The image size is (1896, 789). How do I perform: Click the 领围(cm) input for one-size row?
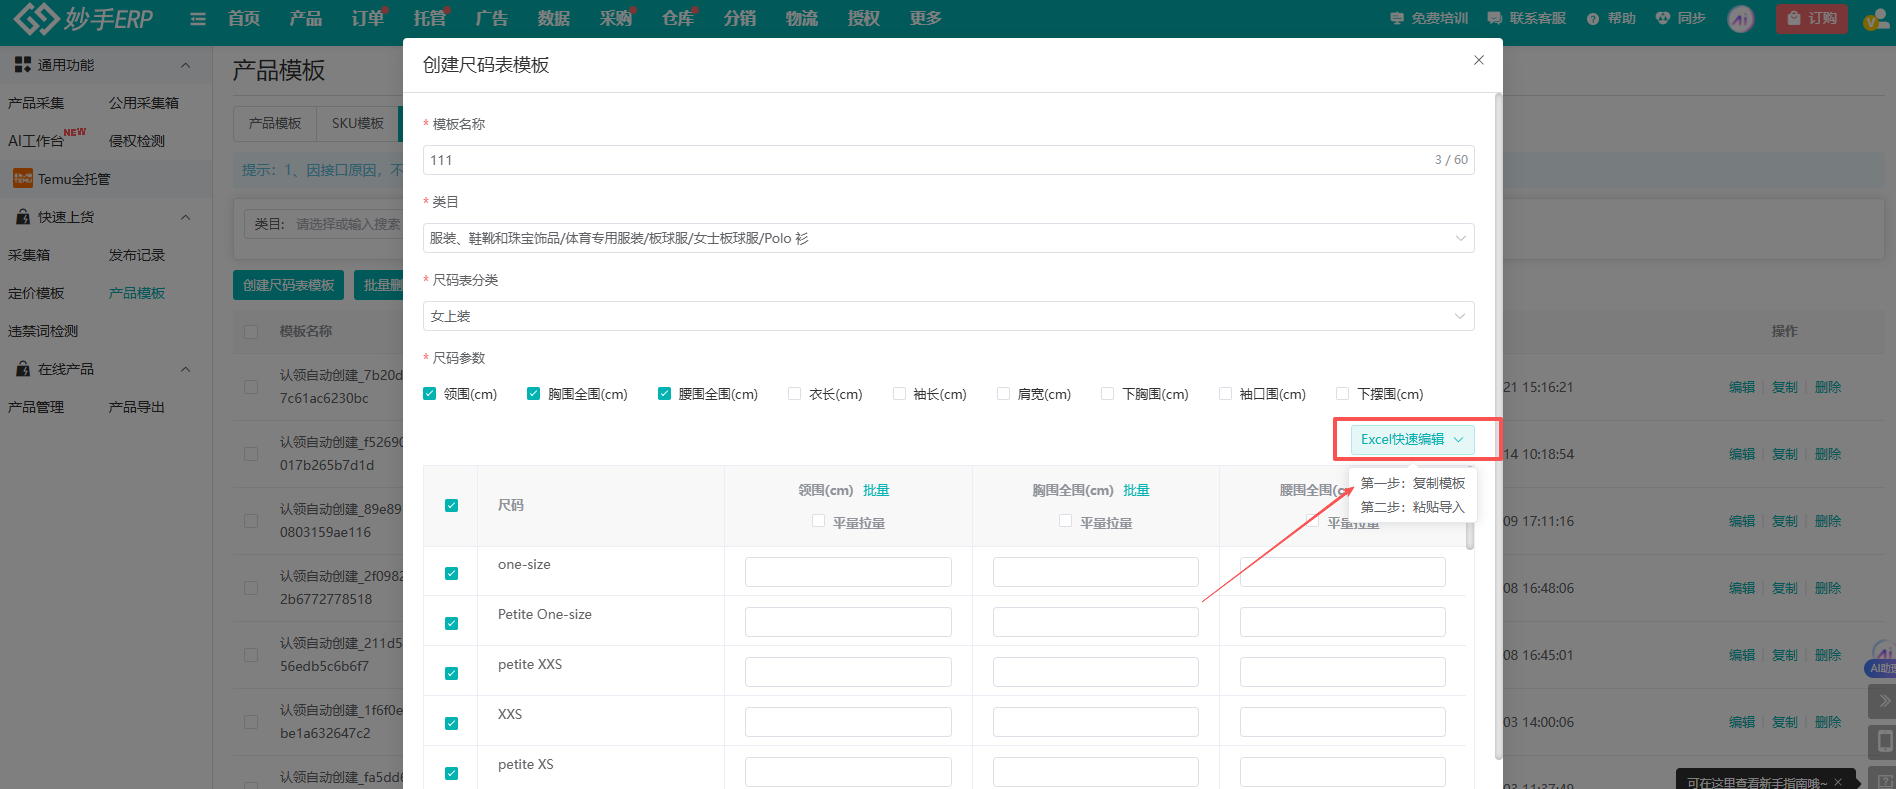848,572
